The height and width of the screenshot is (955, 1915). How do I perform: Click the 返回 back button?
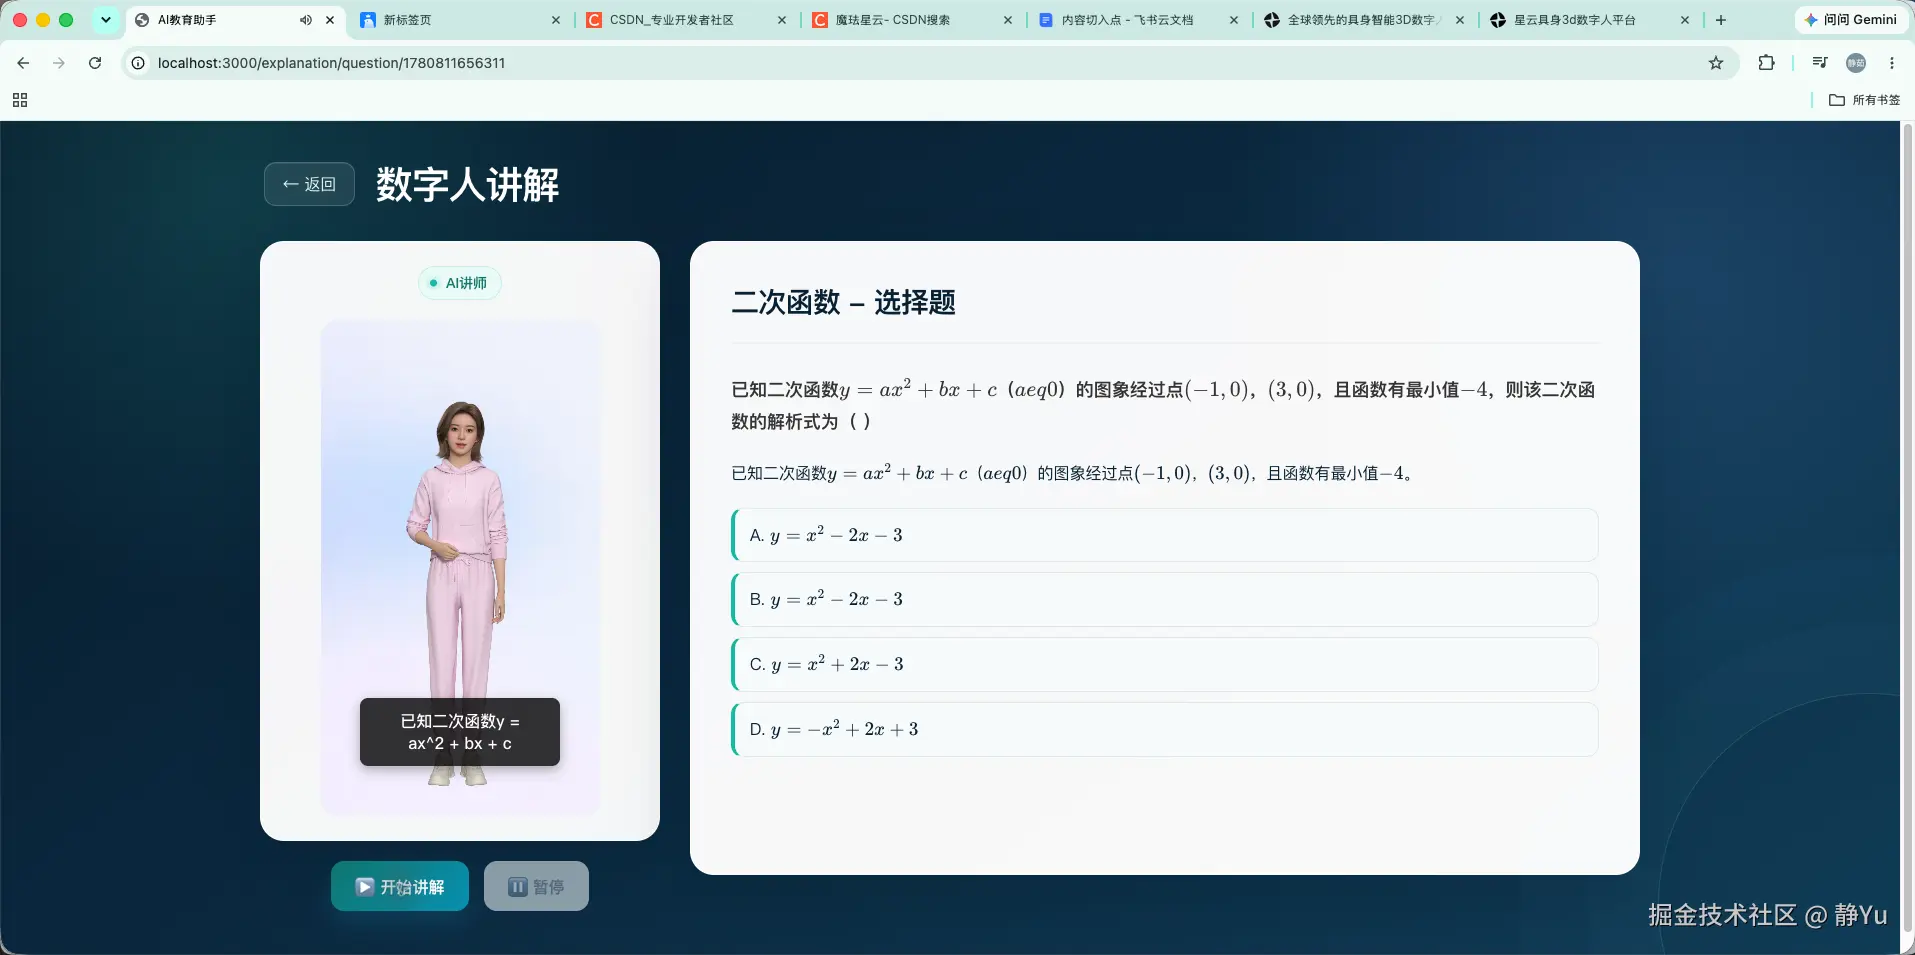[x=309, y=184]
